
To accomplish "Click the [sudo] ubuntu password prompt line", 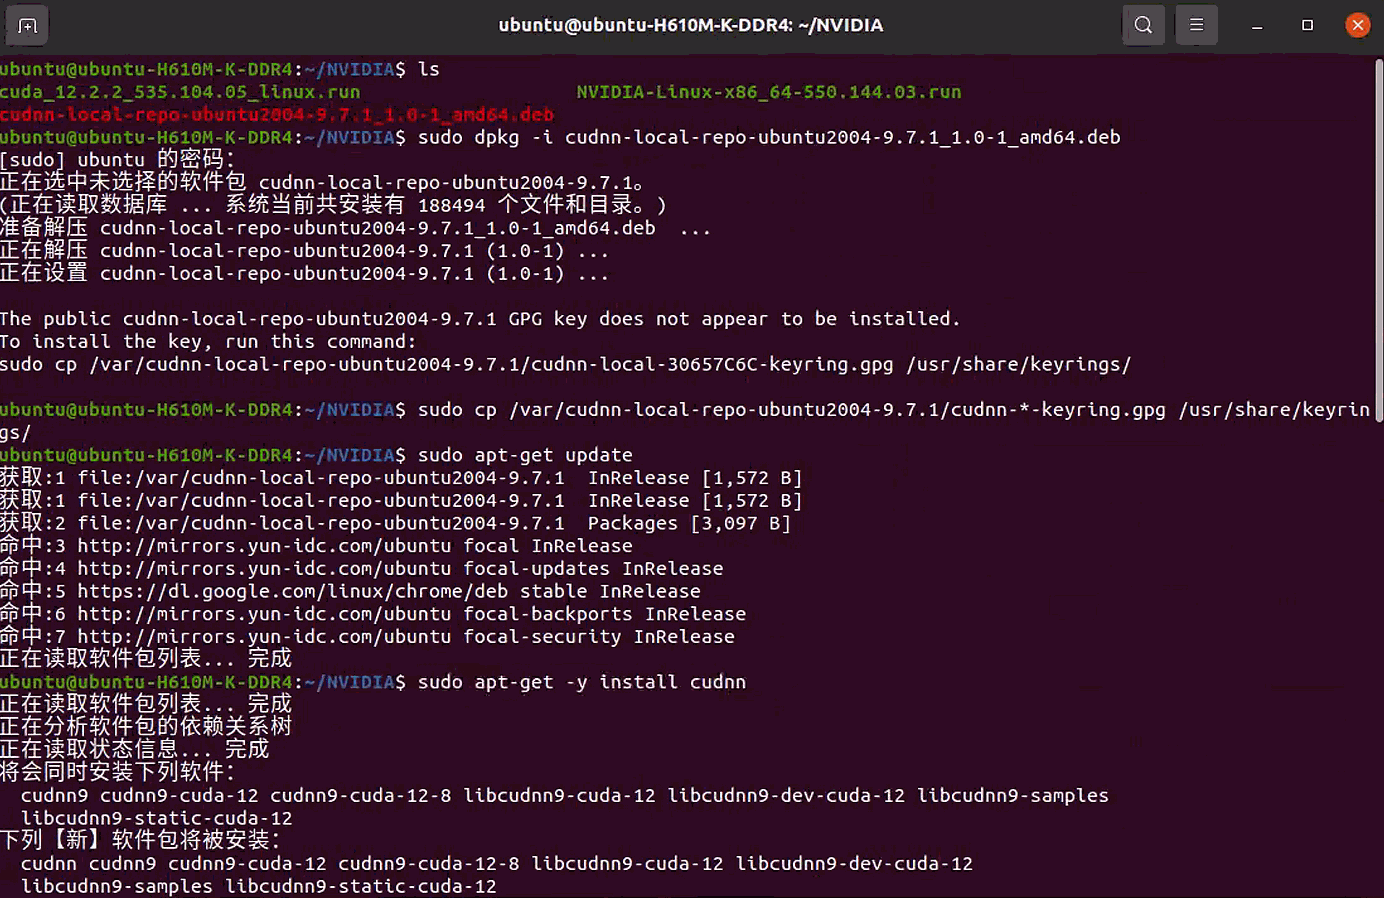I will [117, 160].
